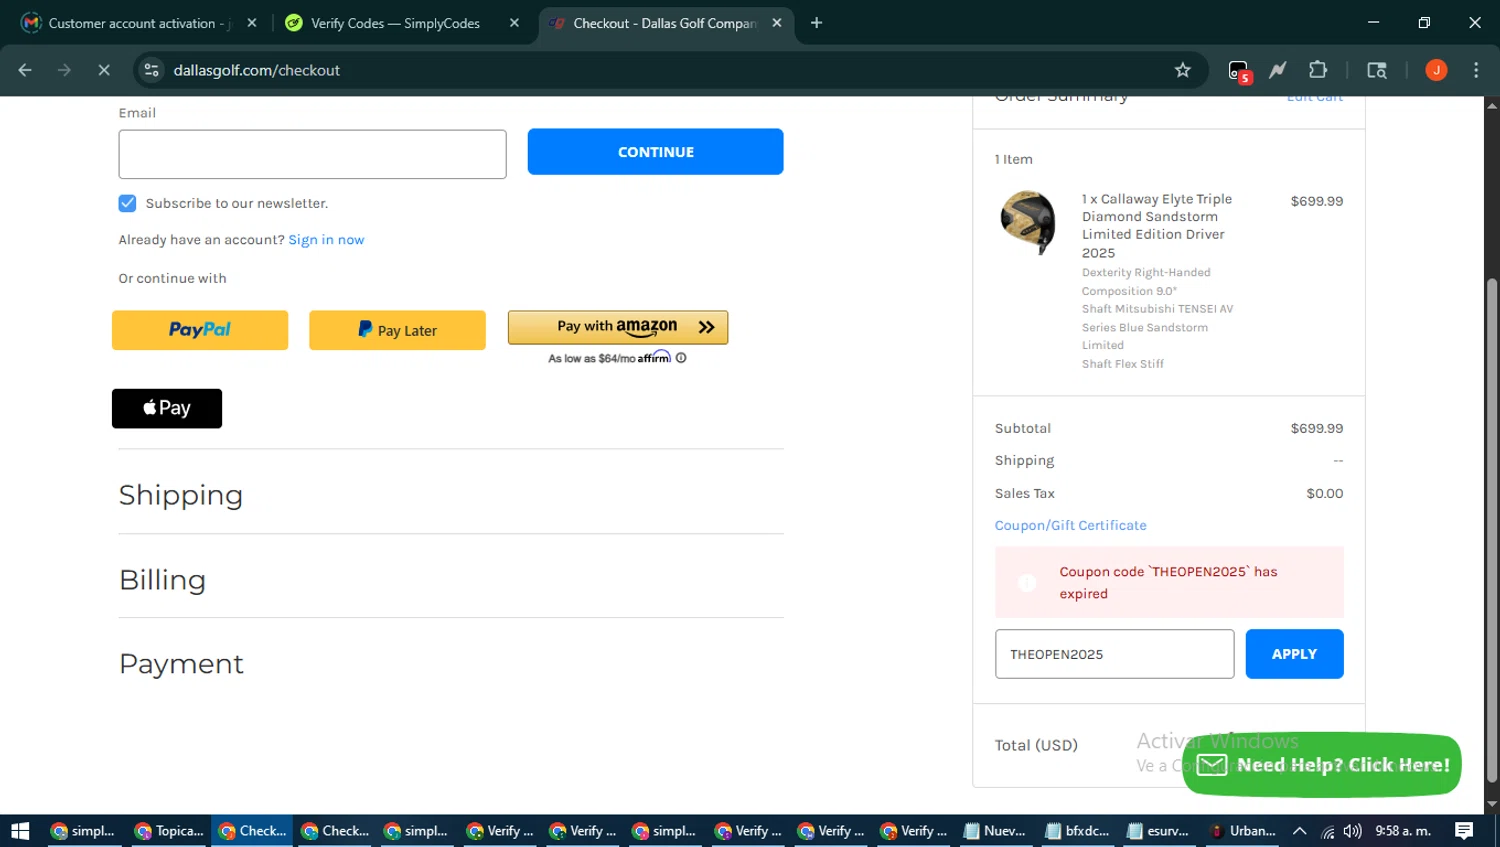Click the scrollbar down arrow
1500x847 pixels.
coord(1492,805)
